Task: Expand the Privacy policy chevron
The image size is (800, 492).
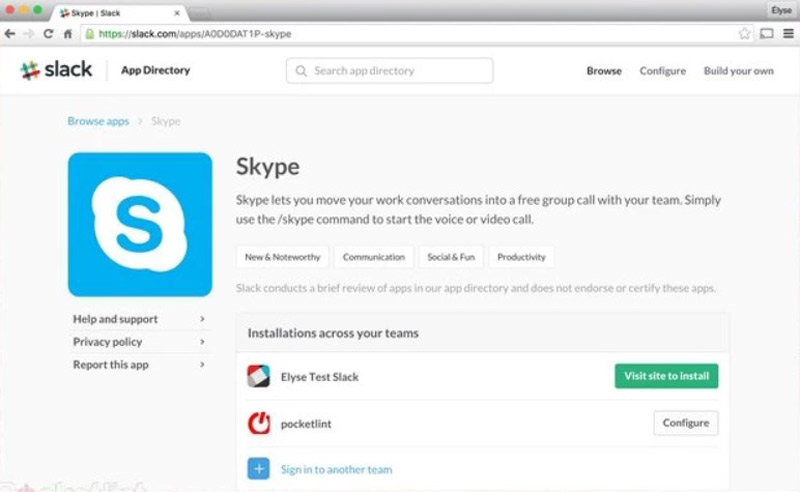Action: [202, 341]
